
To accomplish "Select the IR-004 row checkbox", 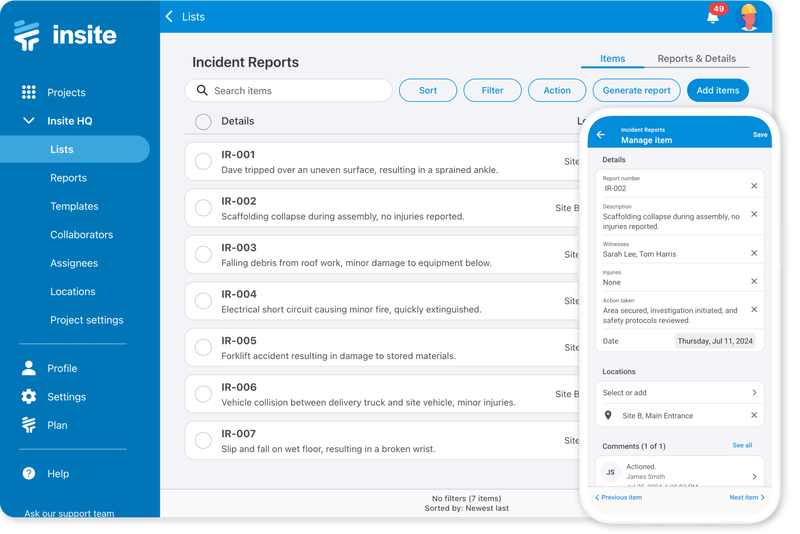I will point(203,300).
